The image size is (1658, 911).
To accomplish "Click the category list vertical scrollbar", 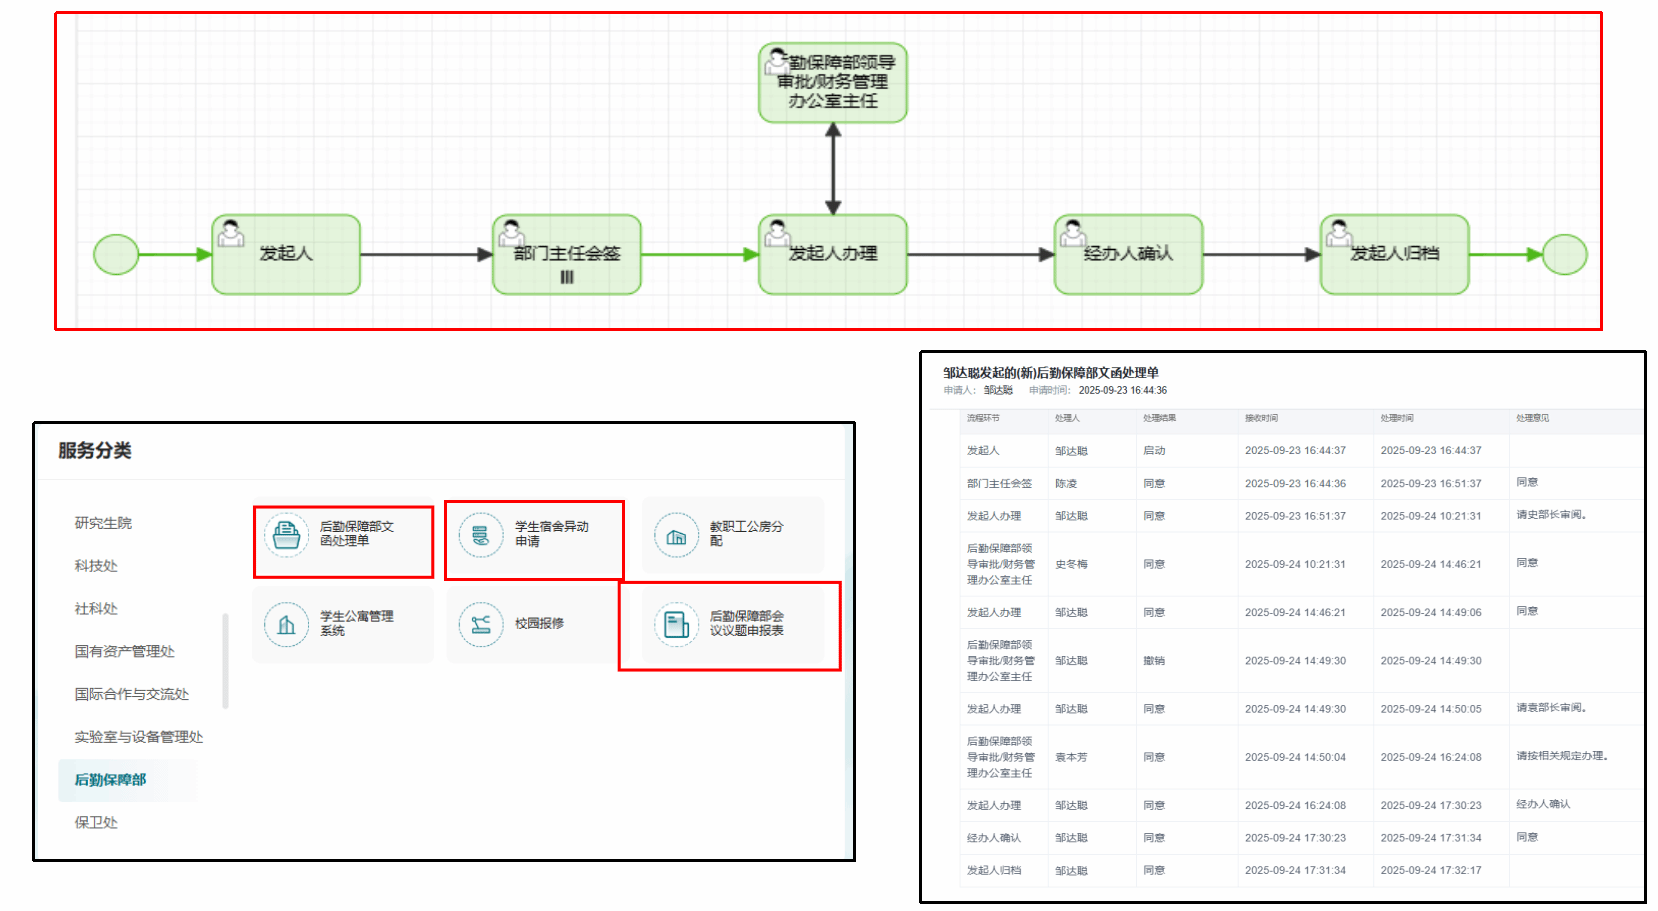I will tap(226, 660).
